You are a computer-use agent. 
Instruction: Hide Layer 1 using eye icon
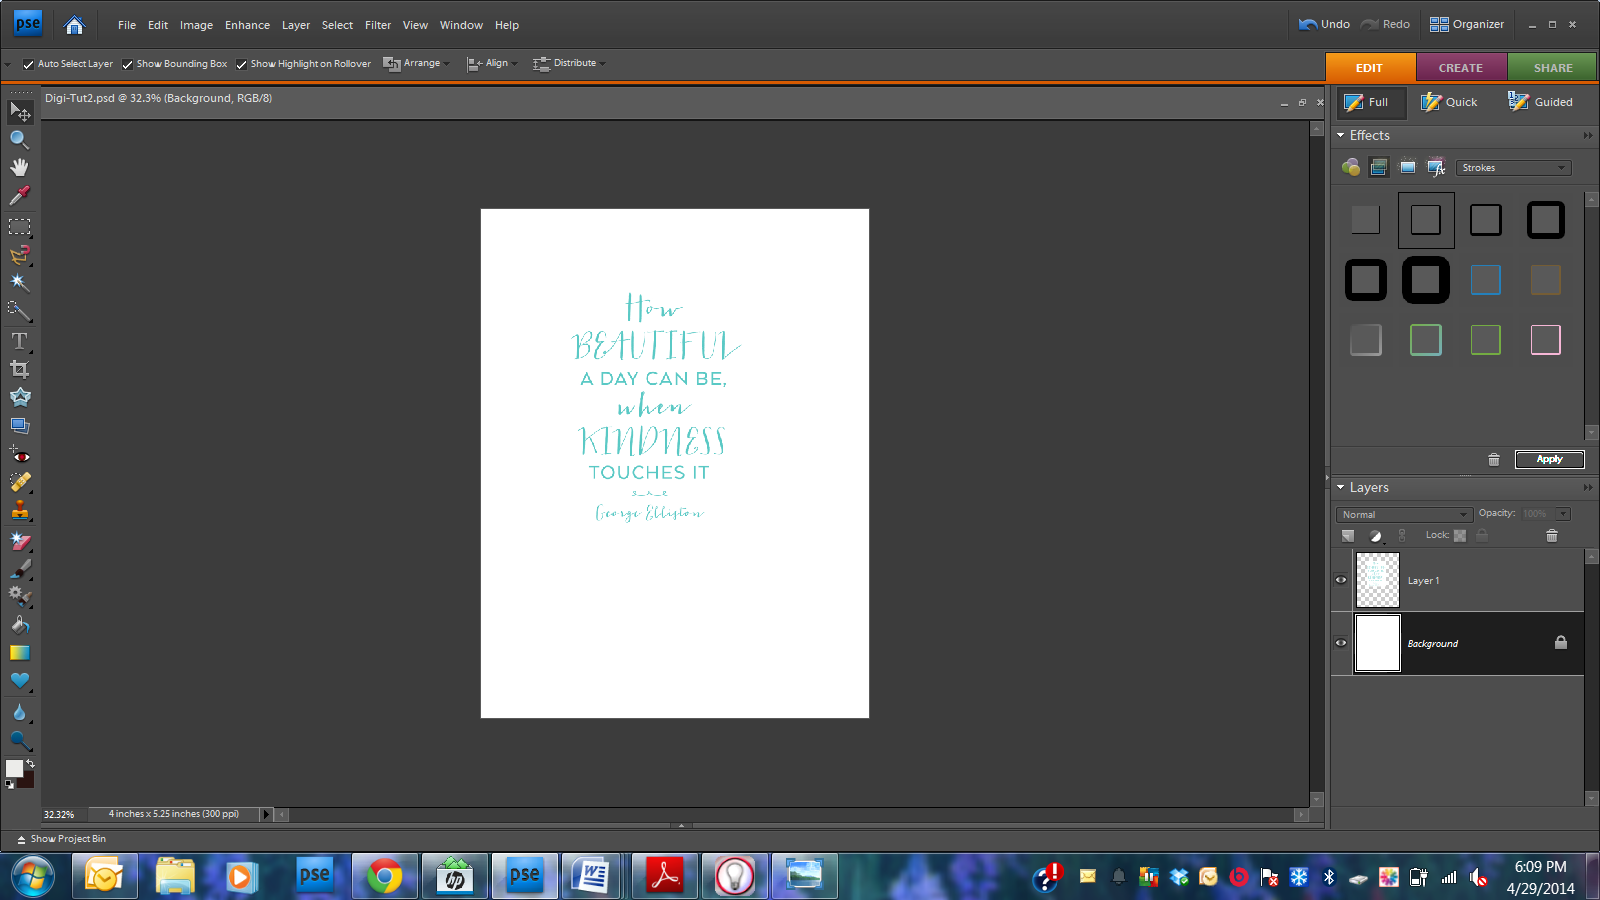point(1341,580)
